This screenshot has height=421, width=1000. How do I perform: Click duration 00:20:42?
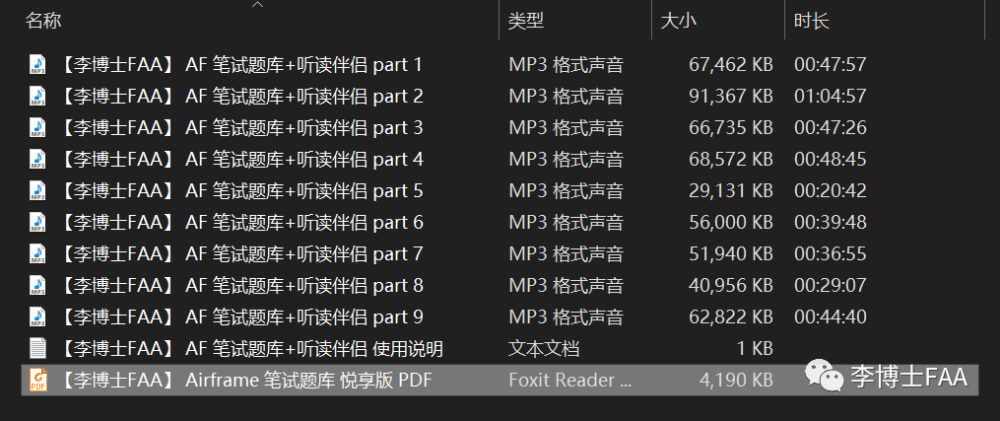pyautogui.click(x=830, y=191)
